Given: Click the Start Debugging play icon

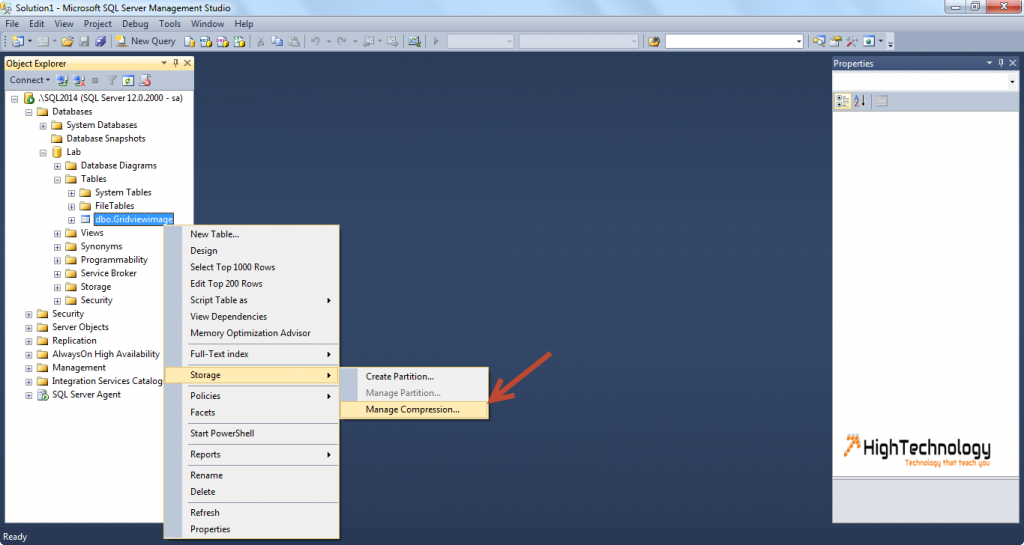Looking at the screenshot, I should (x=436, y=41).
